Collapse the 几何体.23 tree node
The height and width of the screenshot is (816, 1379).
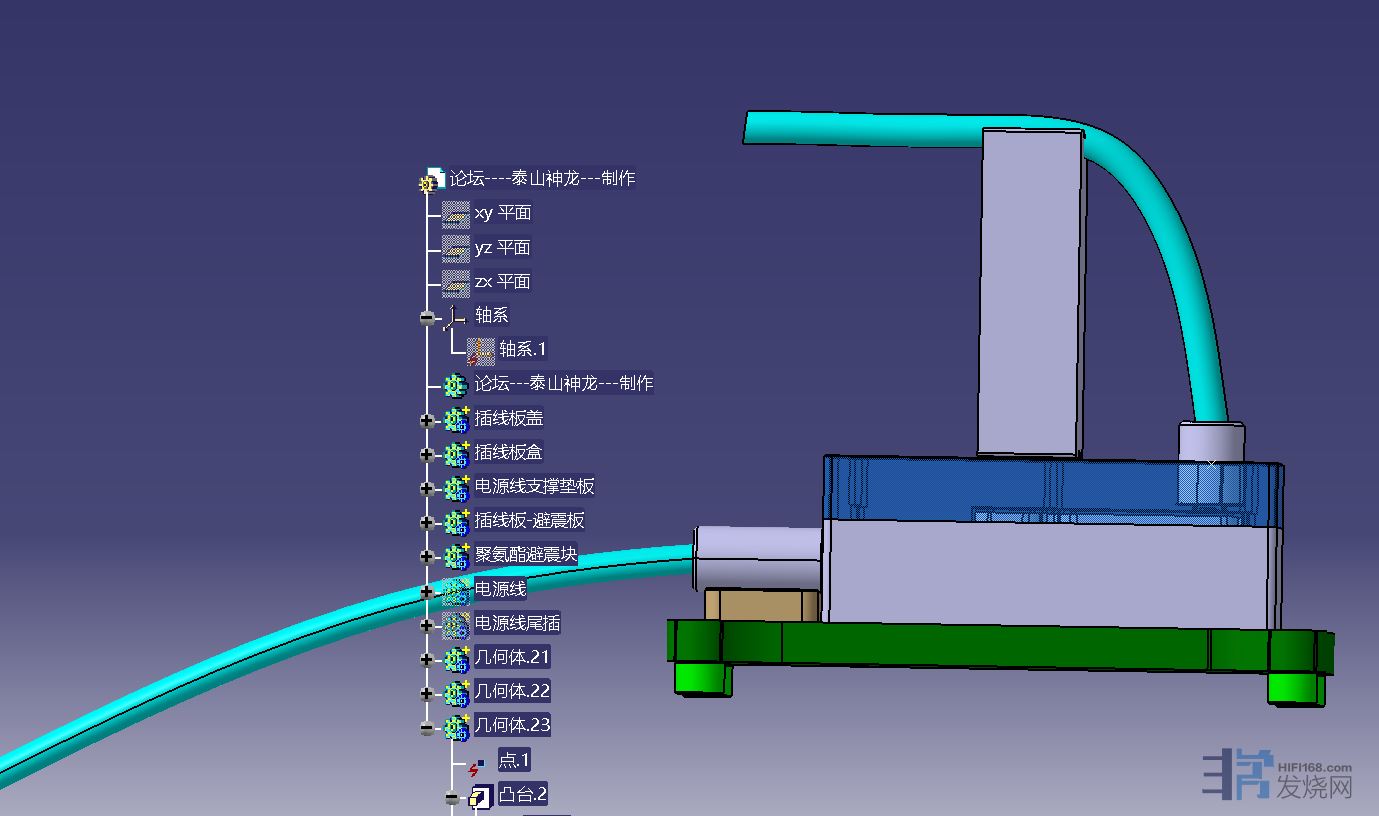point(427,728)
